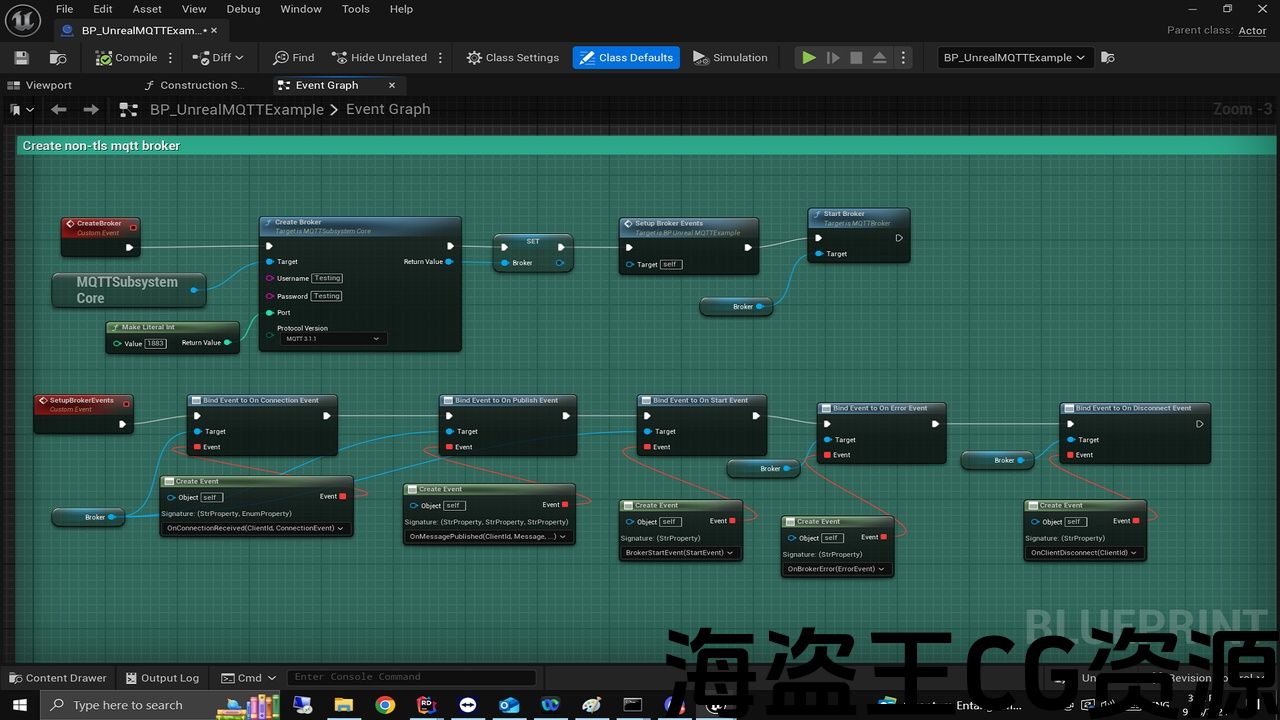Open the Protocol Version MQTT 3.1.1 dropdown
Screen dimensions: 1280x720
click(x=333, y=339)
